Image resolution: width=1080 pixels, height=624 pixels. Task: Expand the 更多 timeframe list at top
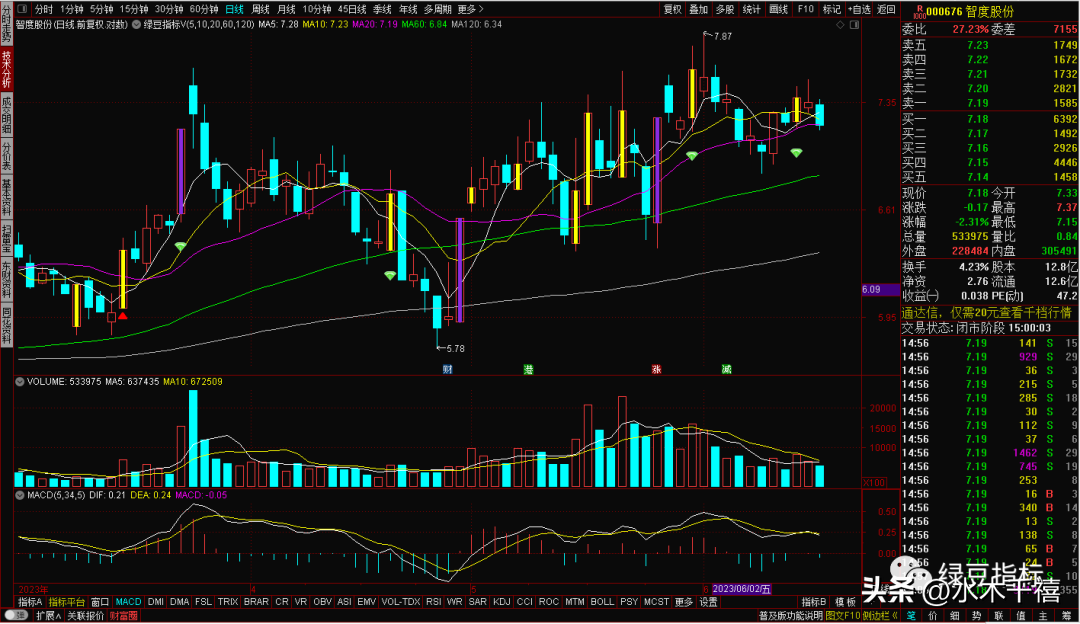[x=470, y=9]
